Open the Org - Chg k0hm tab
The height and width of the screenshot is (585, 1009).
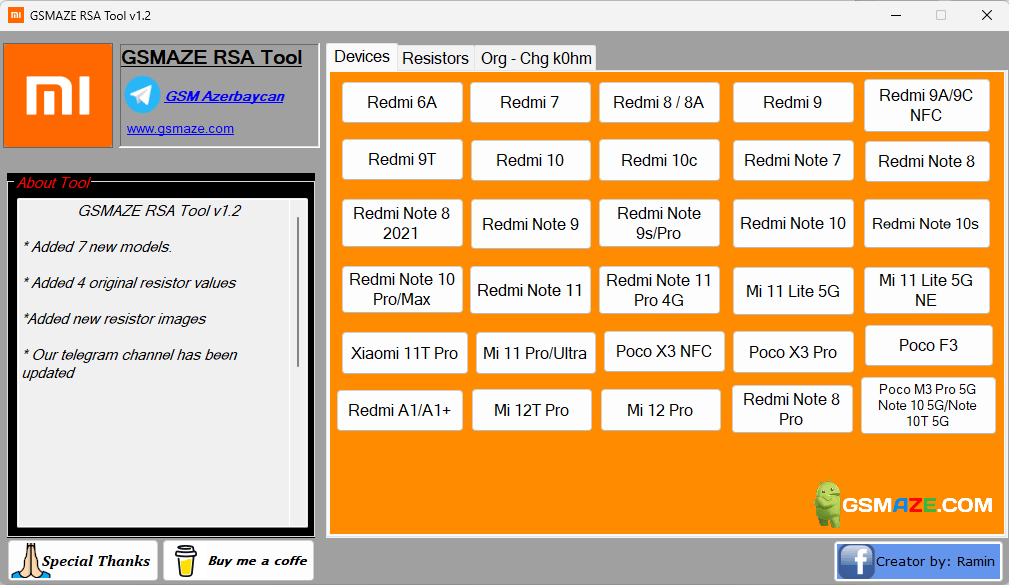(x=534, y=58)
